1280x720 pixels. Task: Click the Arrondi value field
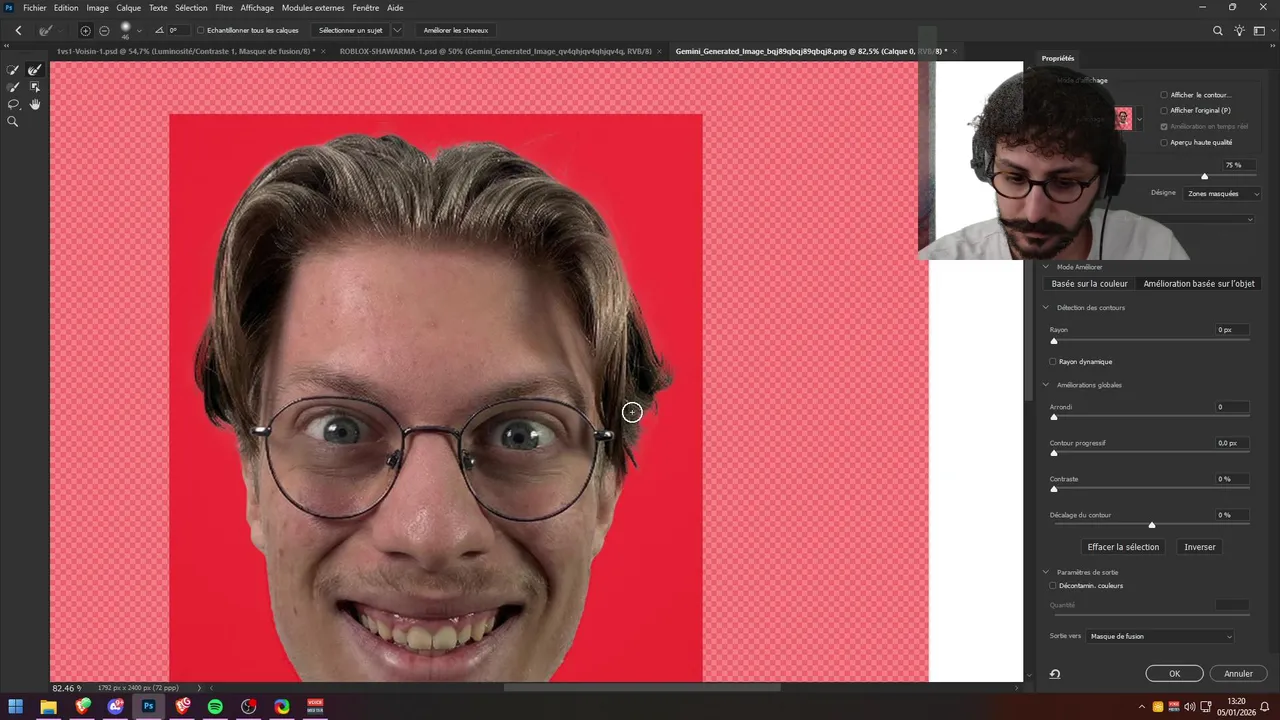pos(1232,407)
